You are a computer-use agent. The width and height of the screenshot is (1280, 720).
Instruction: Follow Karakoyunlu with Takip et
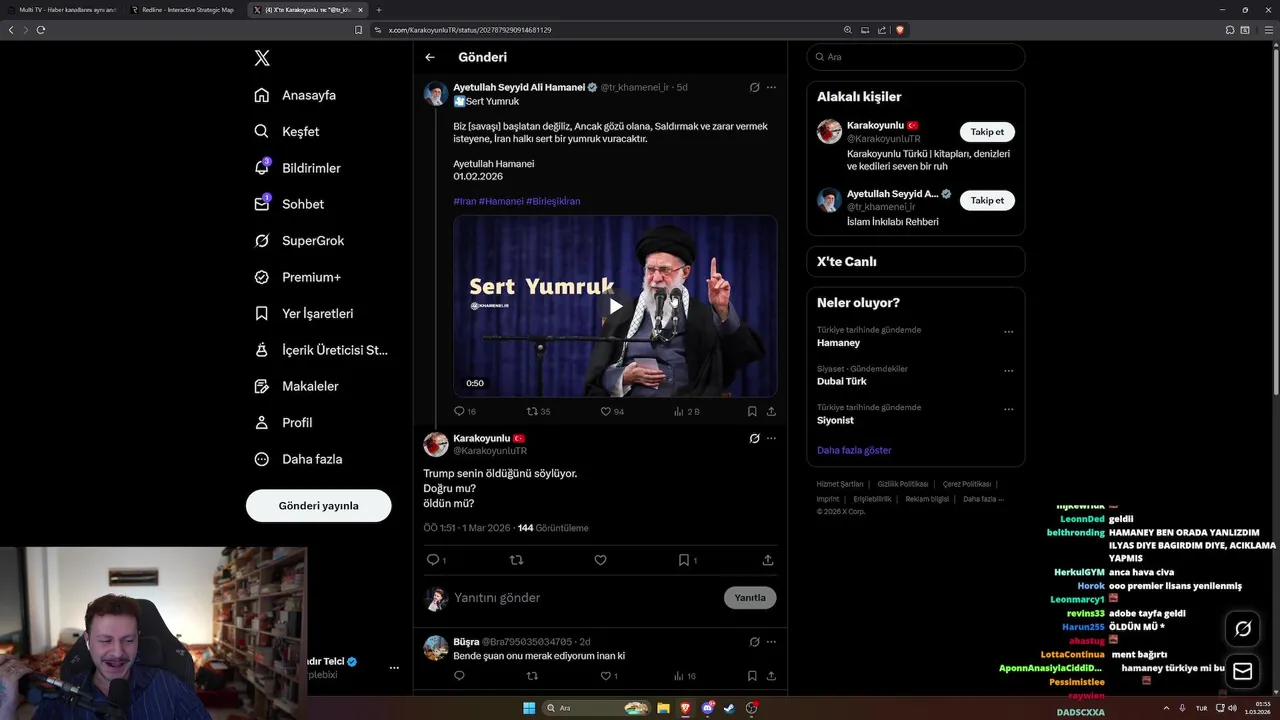click(987, 132)
